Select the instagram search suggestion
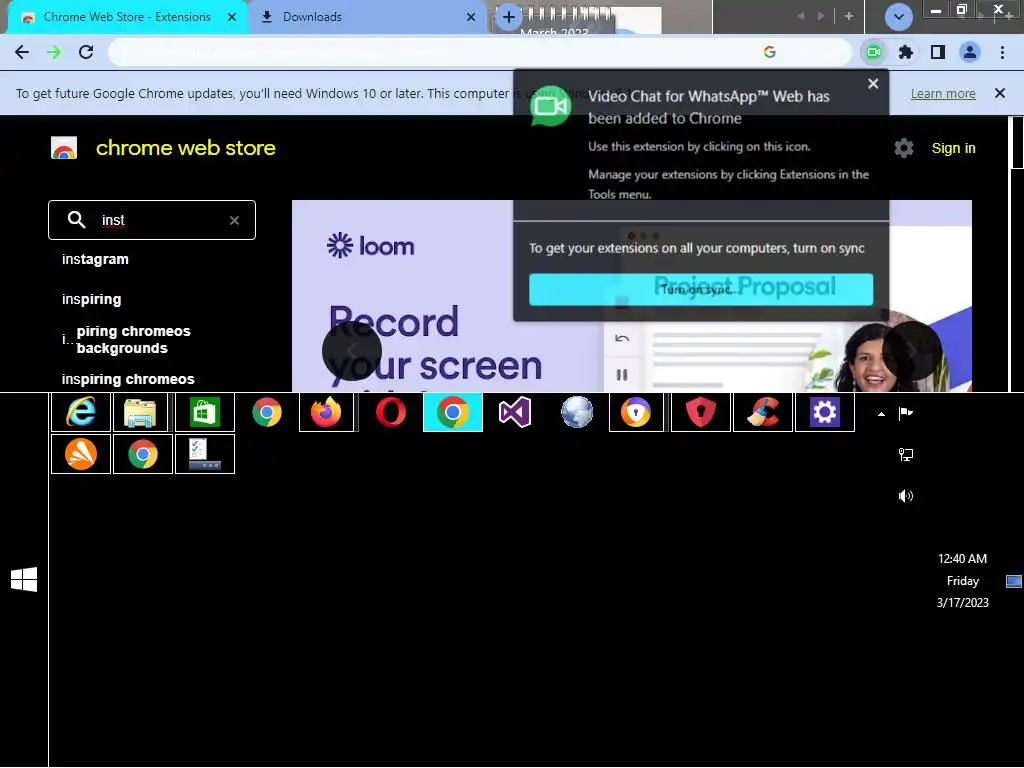 95,259
